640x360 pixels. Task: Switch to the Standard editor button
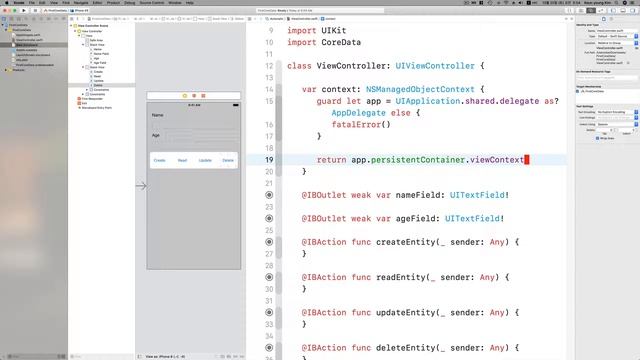(x=581, y=10)
